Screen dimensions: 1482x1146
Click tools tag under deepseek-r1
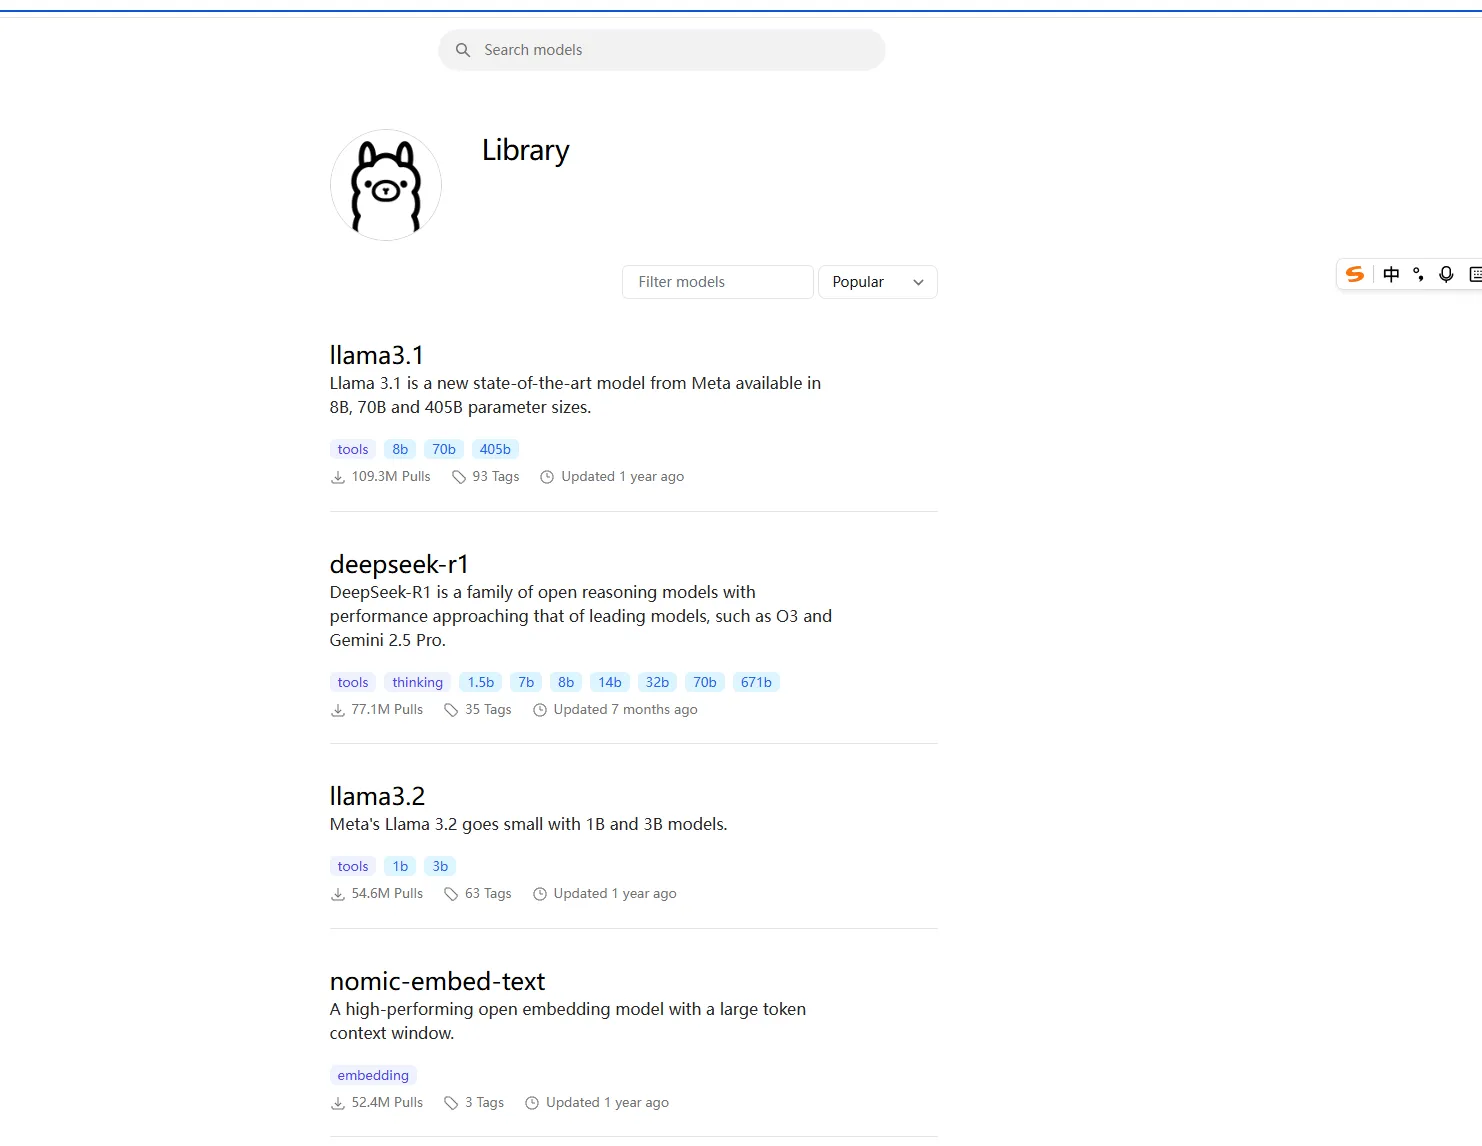click(x=353, y=682)
